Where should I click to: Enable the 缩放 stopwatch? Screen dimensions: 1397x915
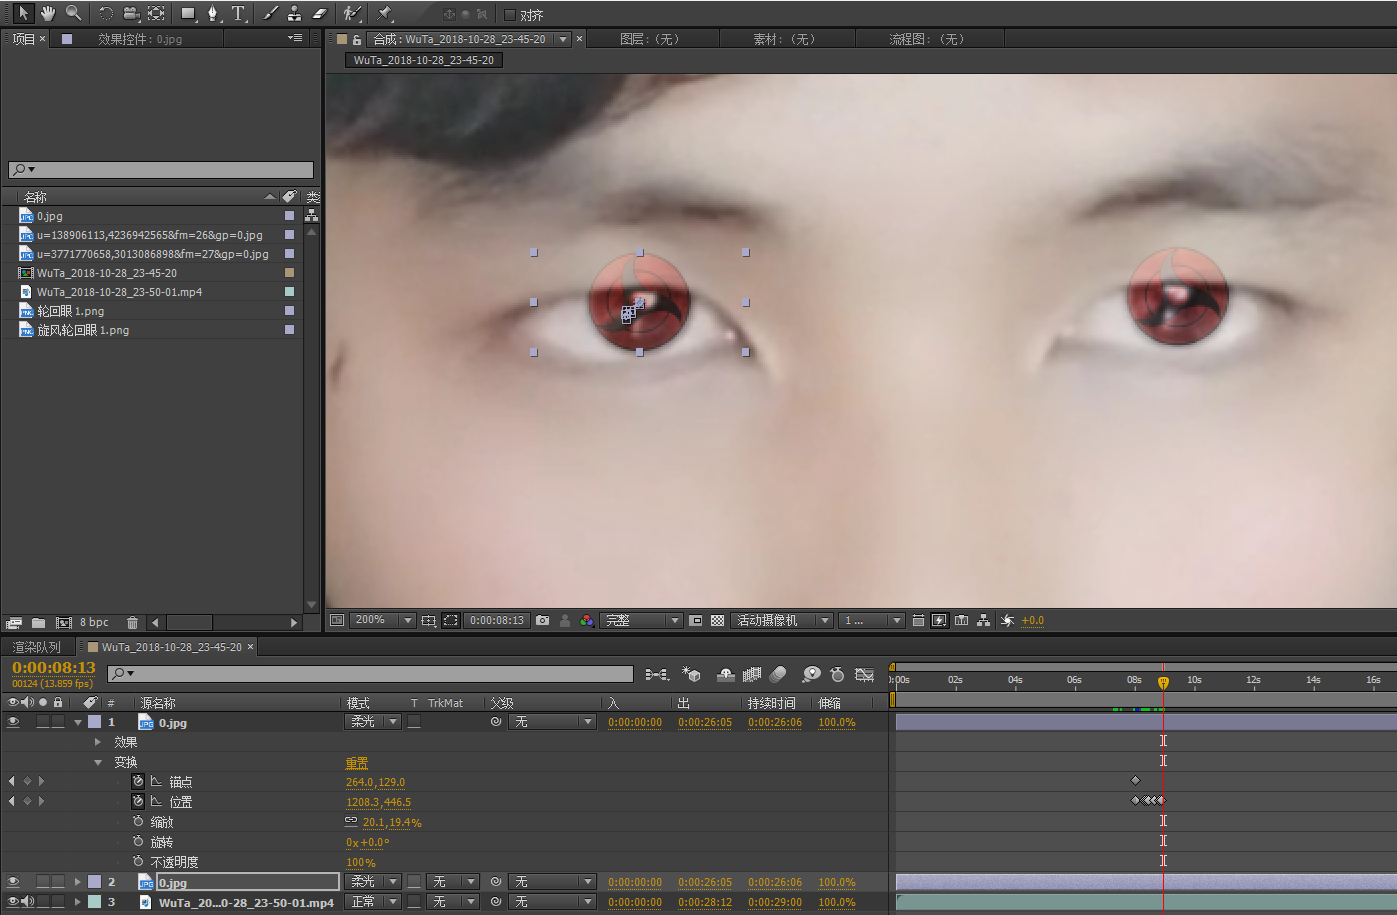click(138, 821)
